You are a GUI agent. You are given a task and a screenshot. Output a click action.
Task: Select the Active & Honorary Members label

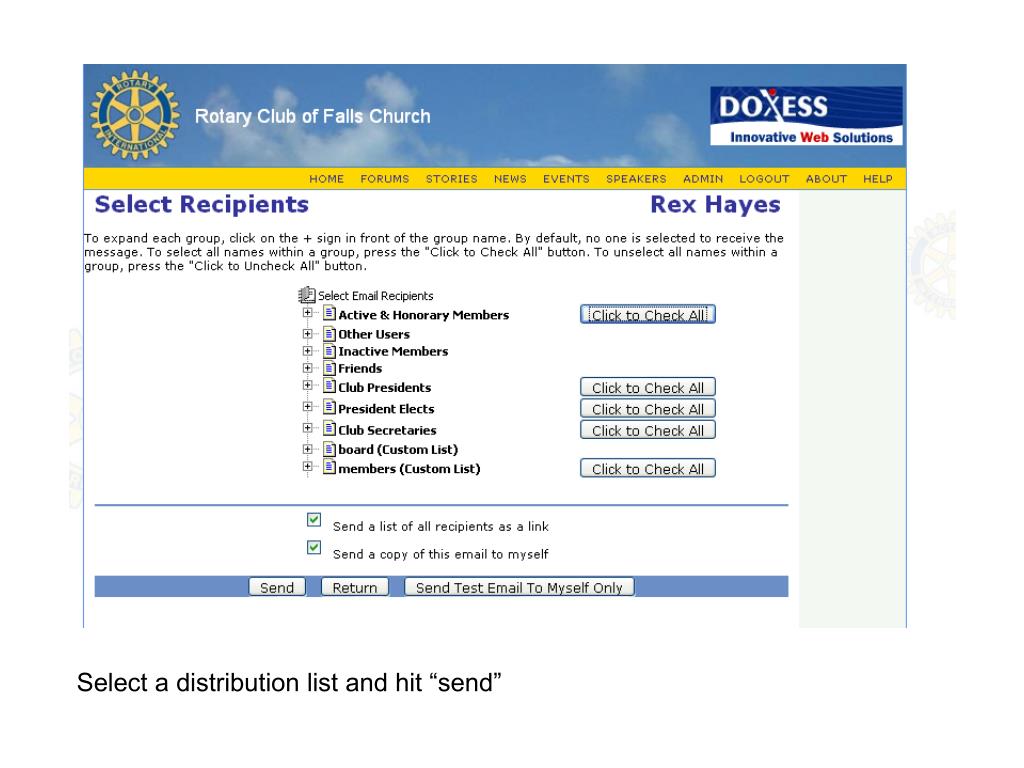(423, 315)
